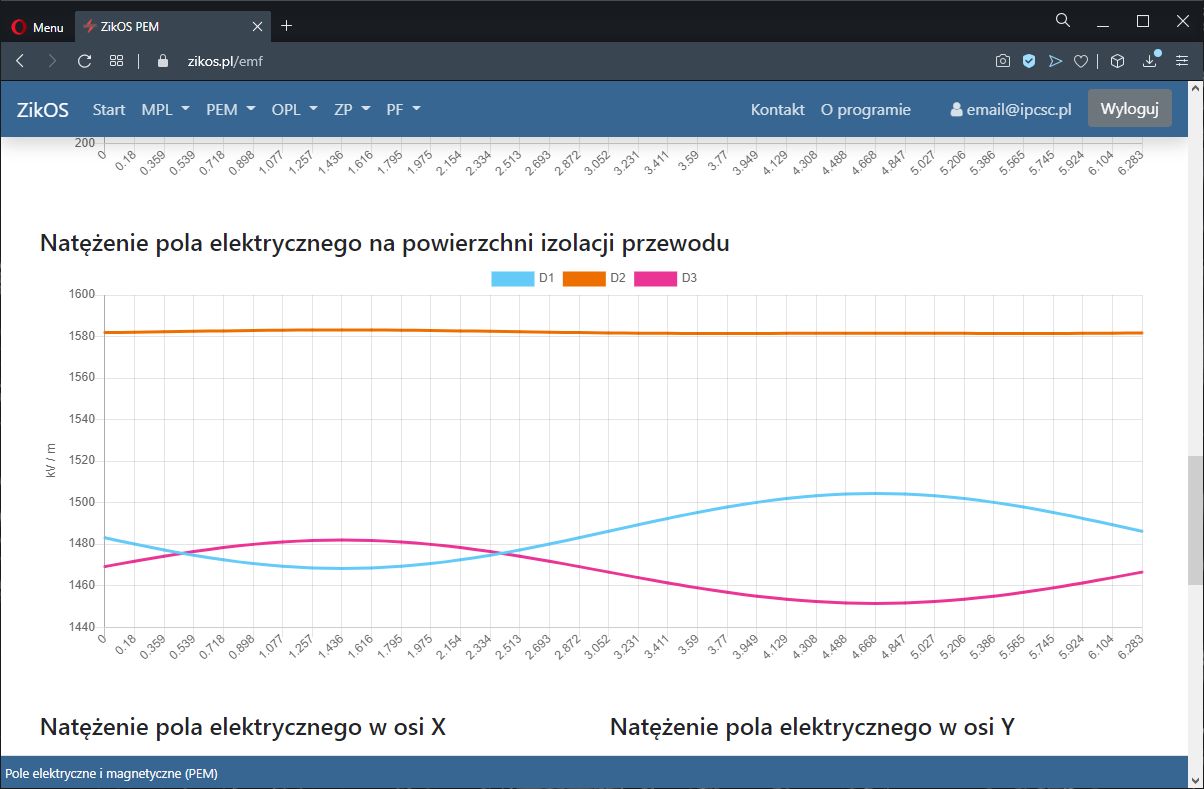Reload the page

[85, 61]
